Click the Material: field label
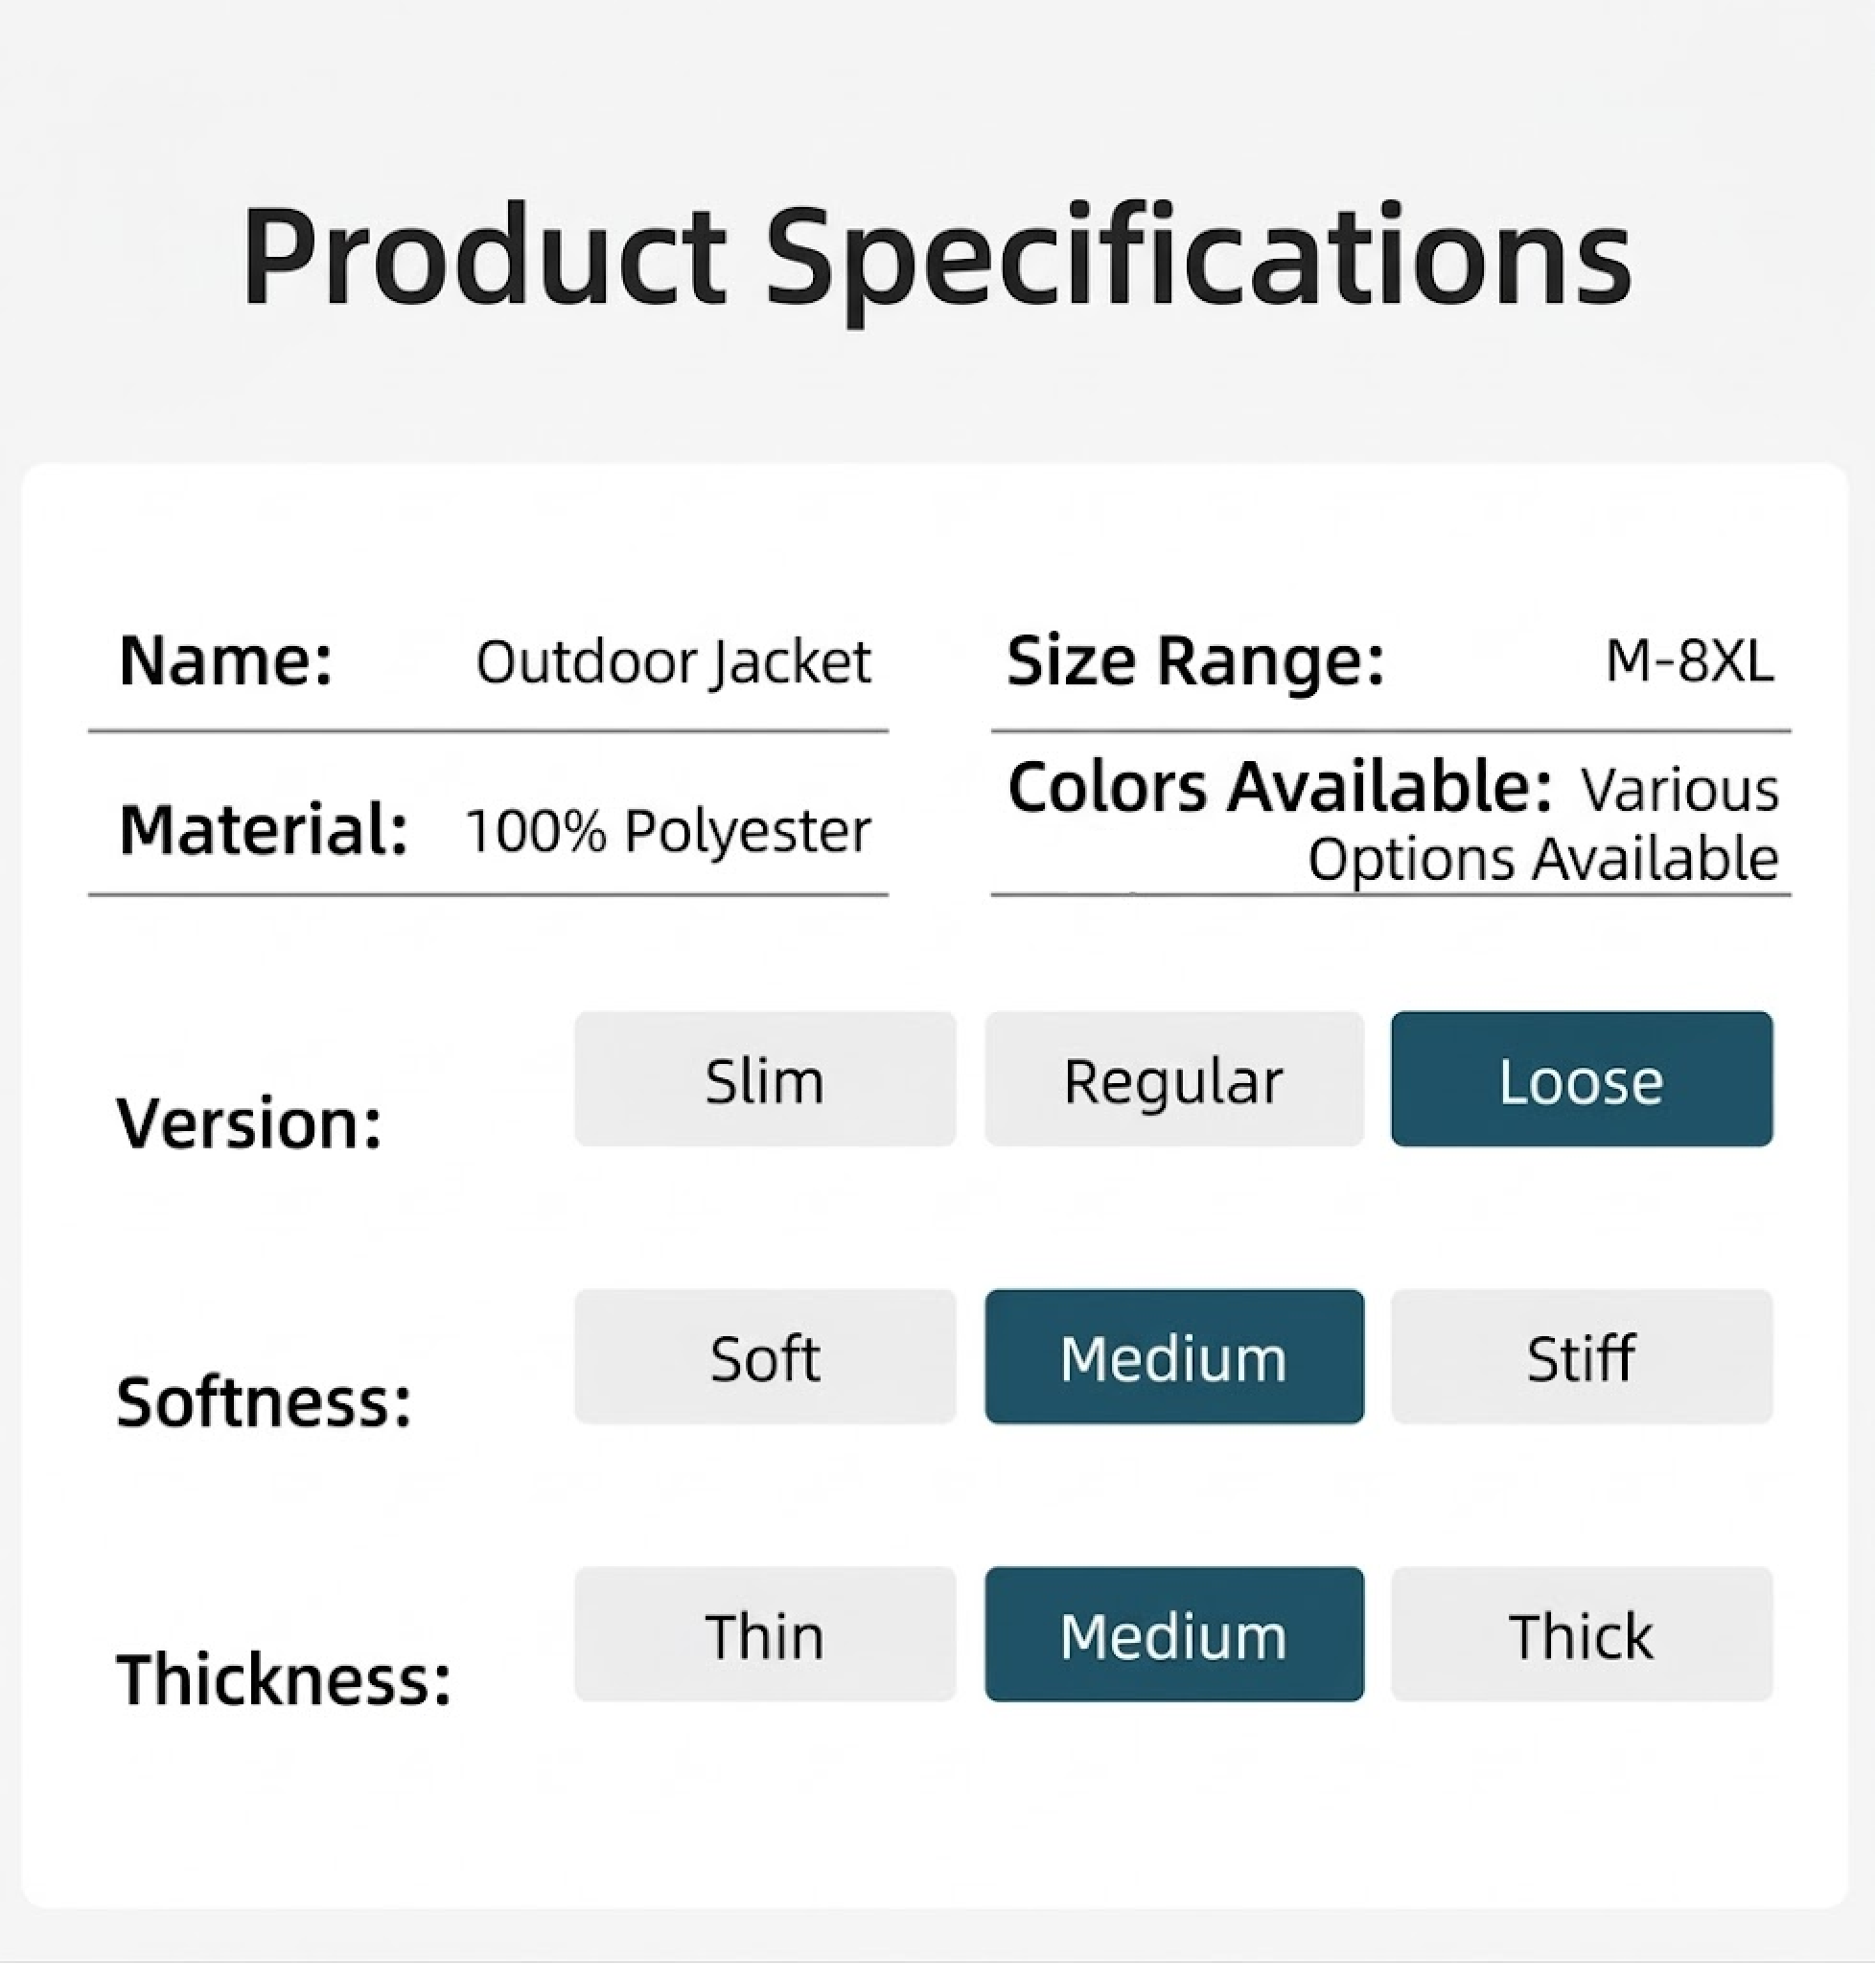The image size is (1876, 1964). (264, 830)
